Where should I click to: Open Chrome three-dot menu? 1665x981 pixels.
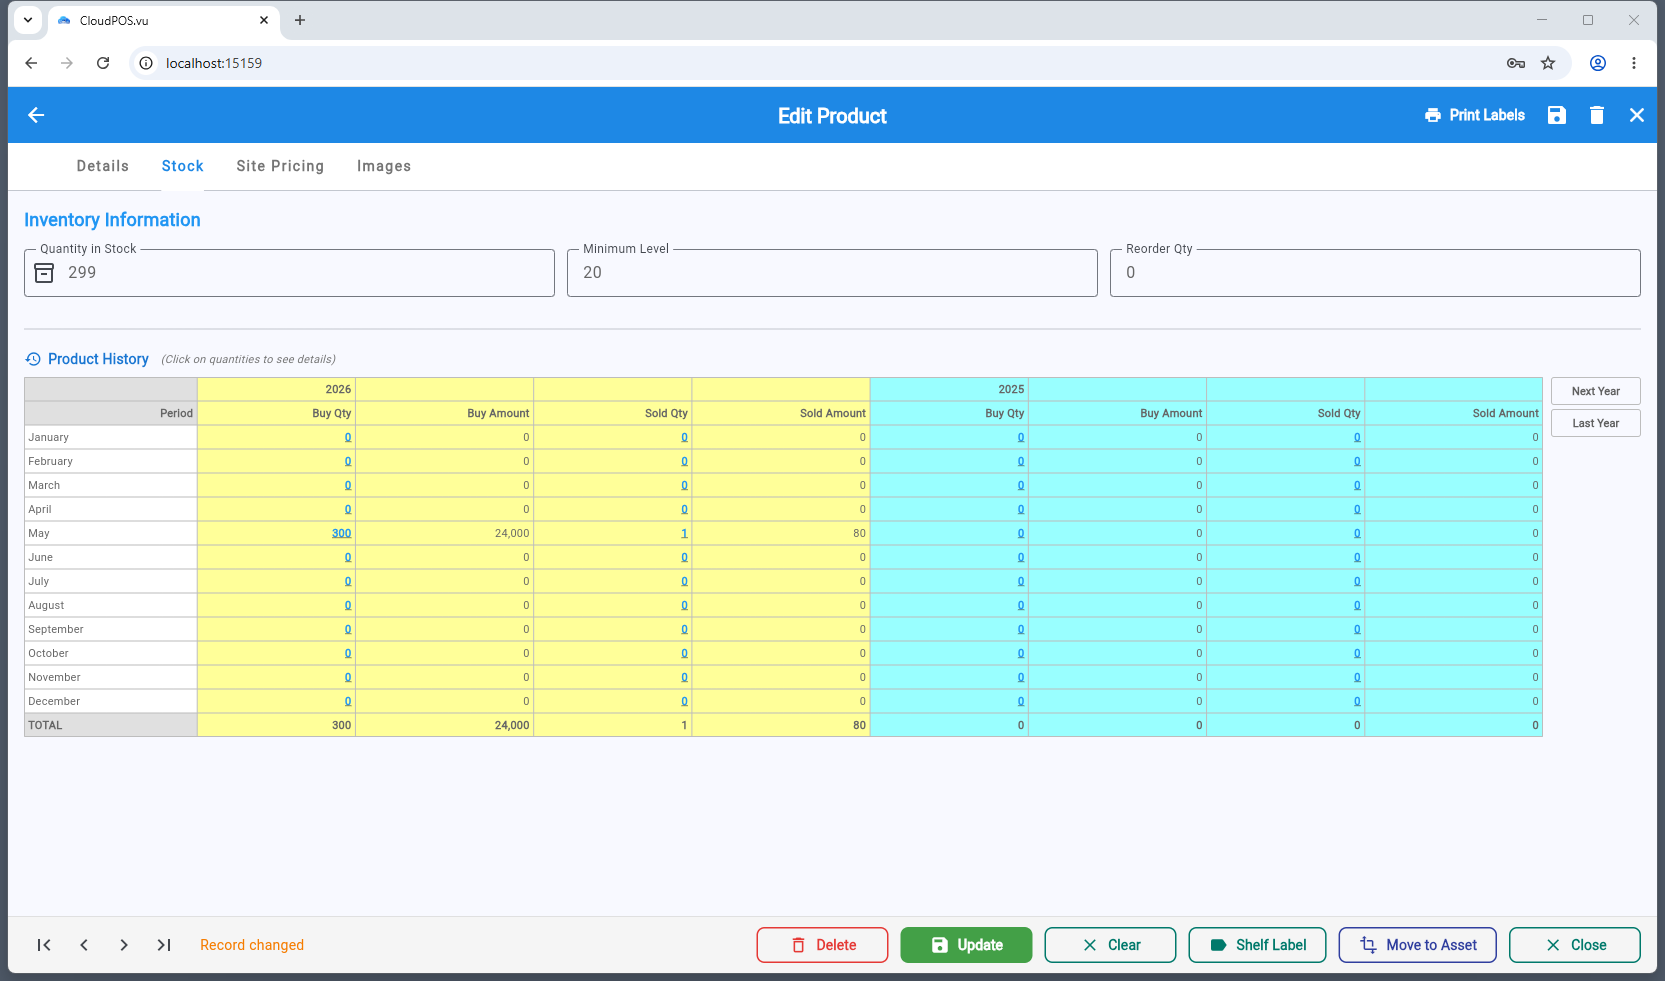1634,63
